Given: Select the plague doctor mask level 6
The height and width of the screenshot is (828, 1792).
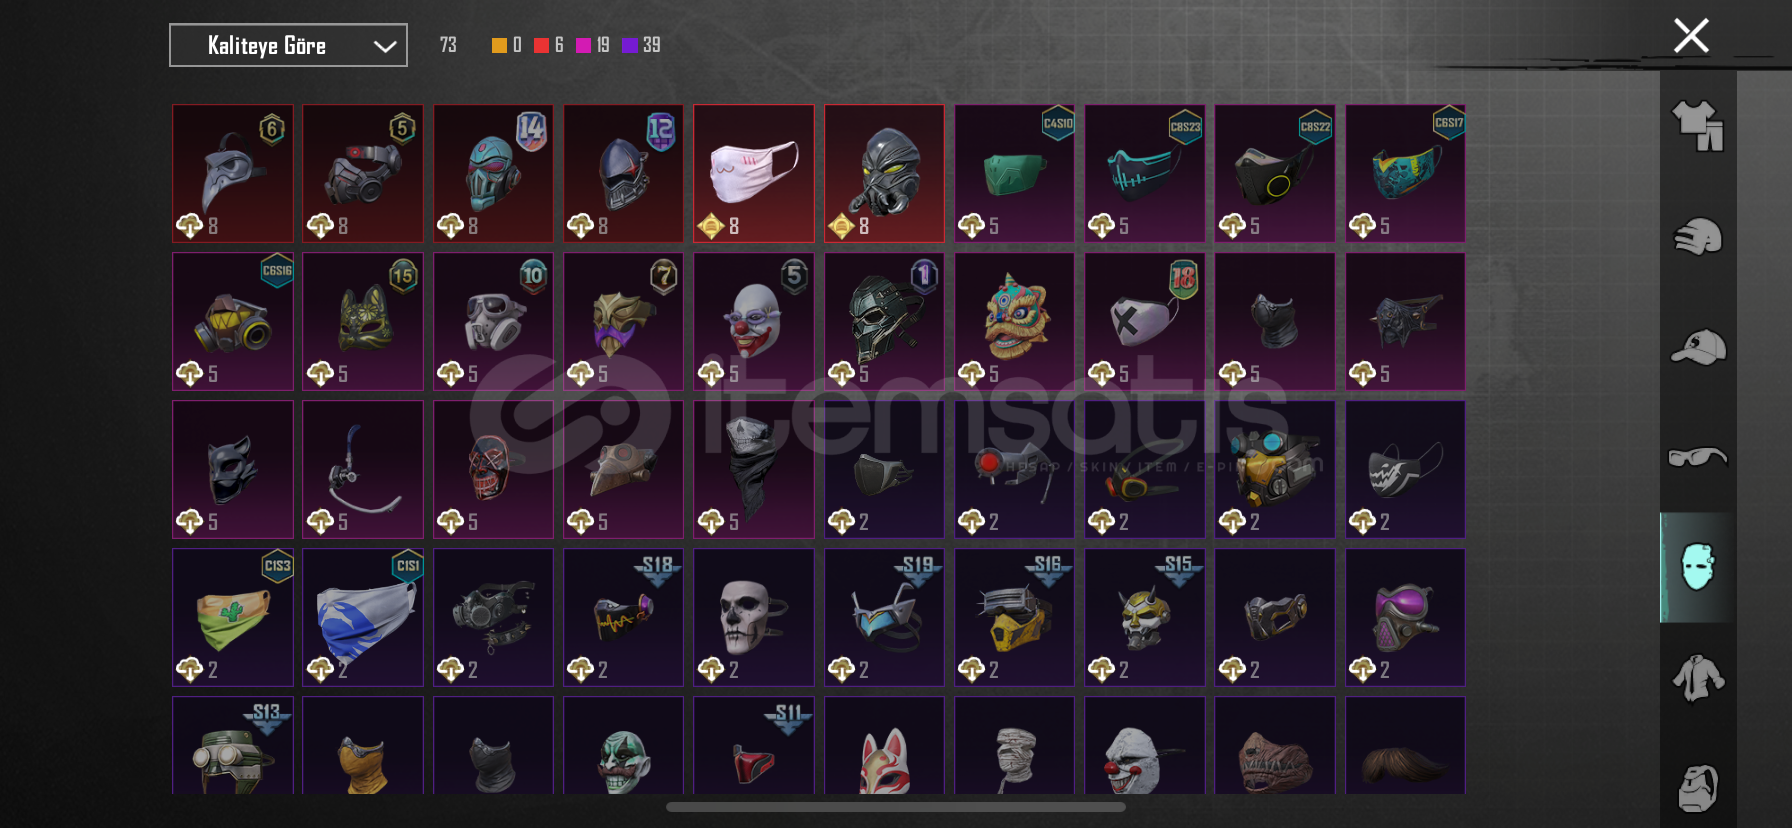Looking at the screenshot, I should coord(233,173).
